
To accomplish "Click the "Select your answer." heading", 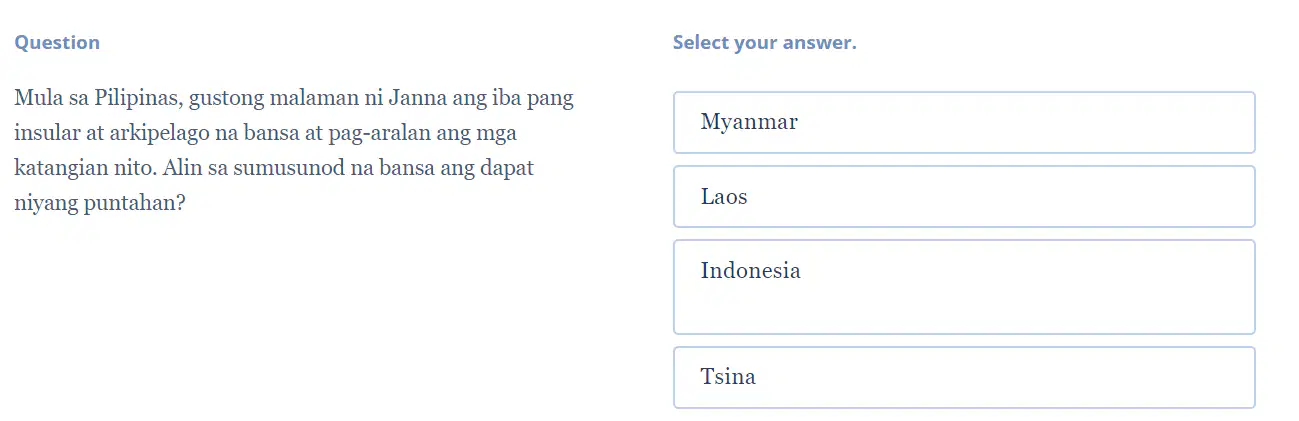I will pyautogui.click(x=765, y=42).
